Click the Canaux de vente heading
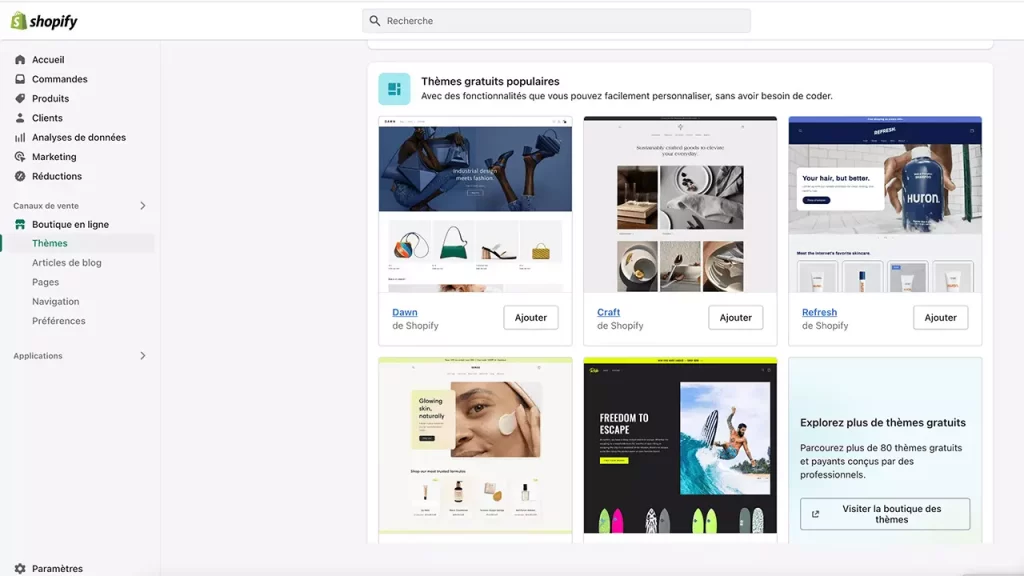The width and height of the screenshot is (1024, 576). click(x=46, y=206)
